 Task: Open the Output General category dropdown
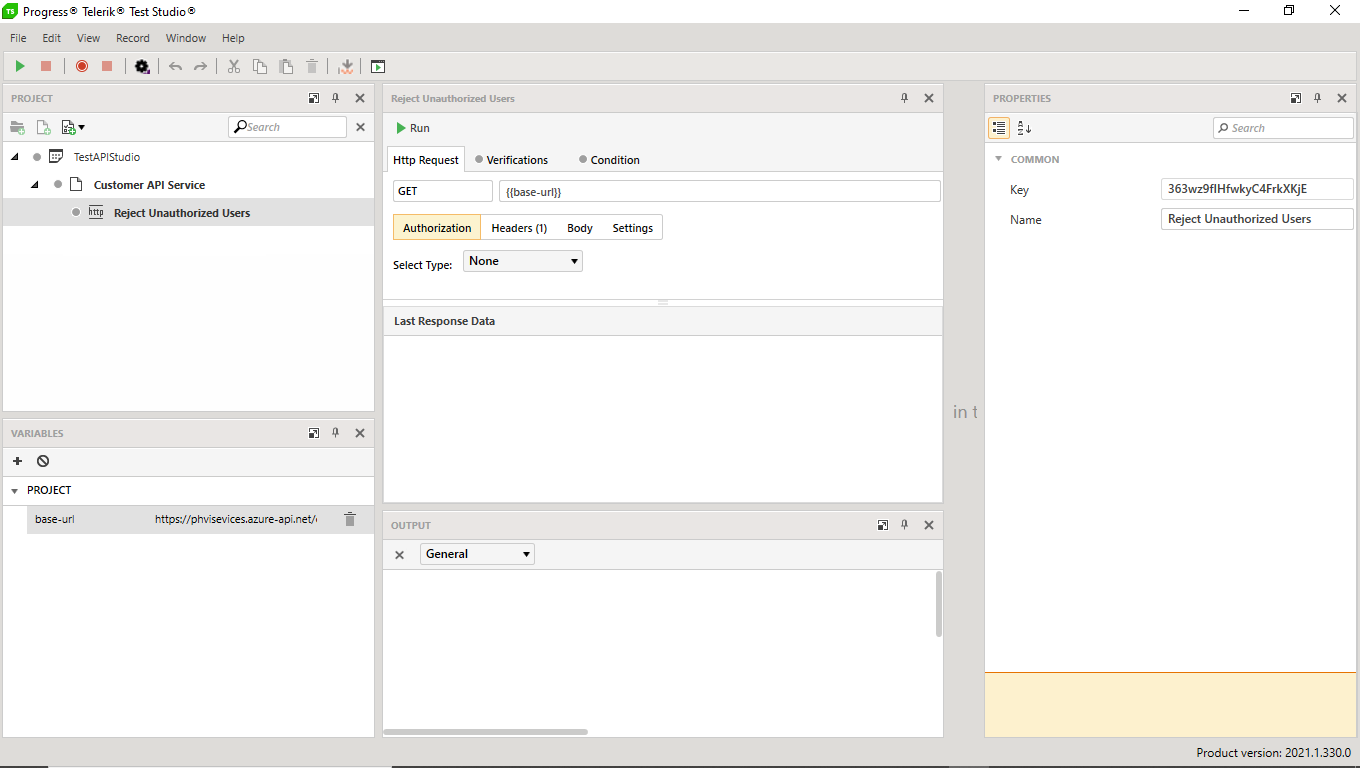477,554
